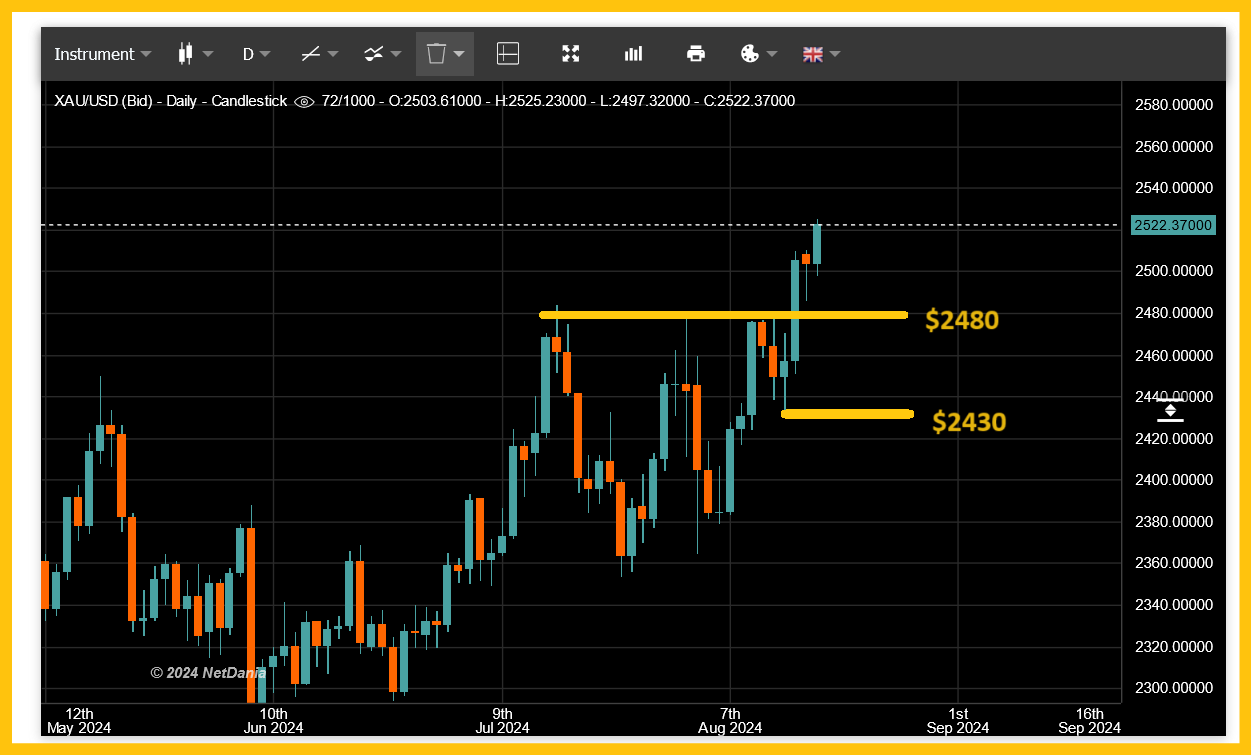This screenshot has height=755, width=1251.
Task: Expand the color theme dropdown arrow
Action: pos(772,54)
